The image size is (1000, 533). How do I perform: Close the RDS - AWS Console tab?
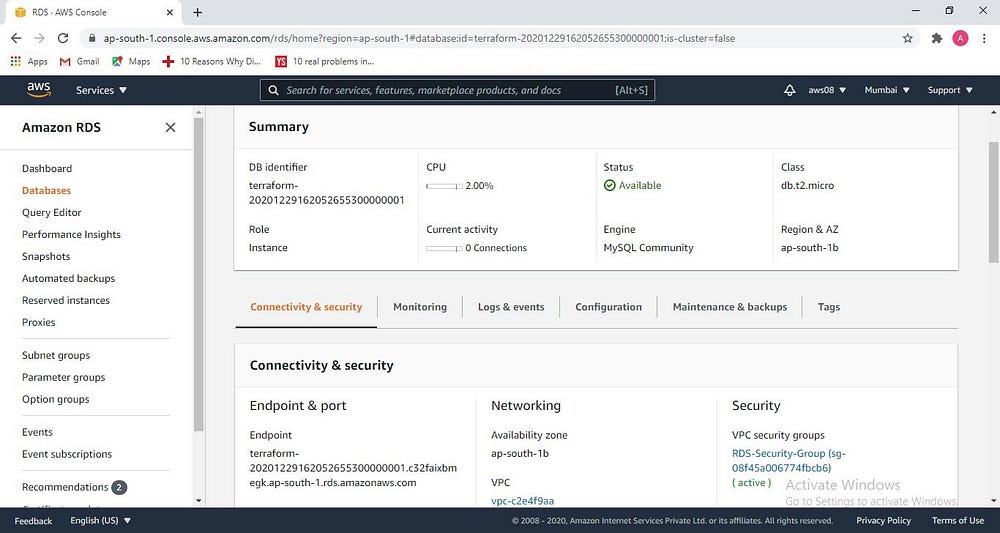tap(170, 12)
